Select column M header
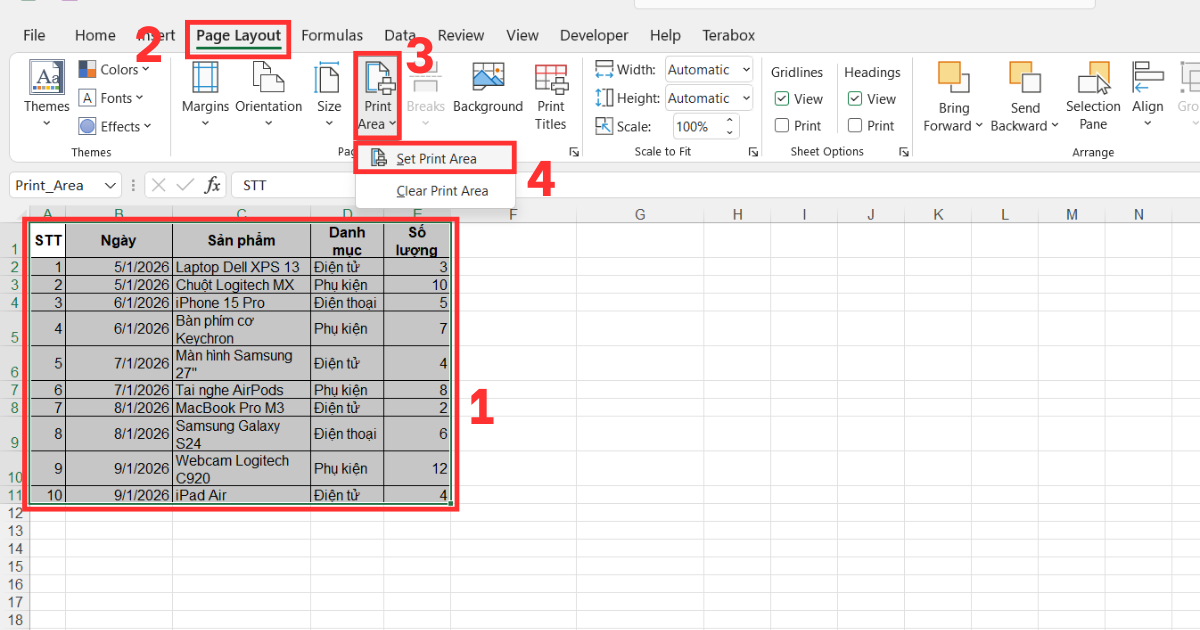 coord(1072,214)
